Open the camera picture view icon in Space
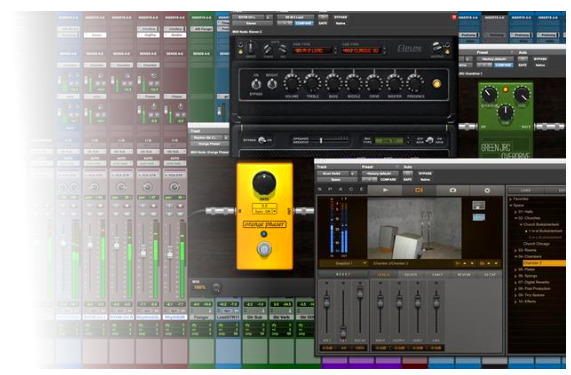The height and width of the screenshot is (375, 571). [453, 190]
